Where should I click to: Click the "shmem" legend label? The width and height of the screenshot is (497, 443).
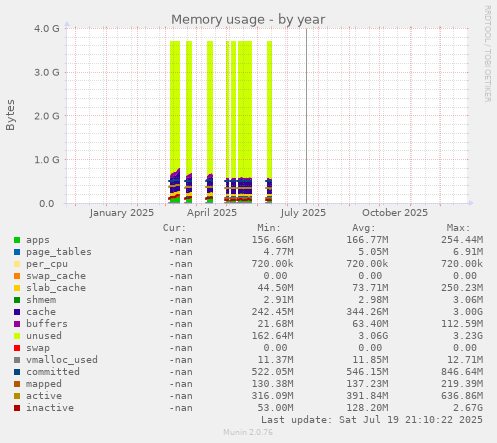(x=41, y=300)
